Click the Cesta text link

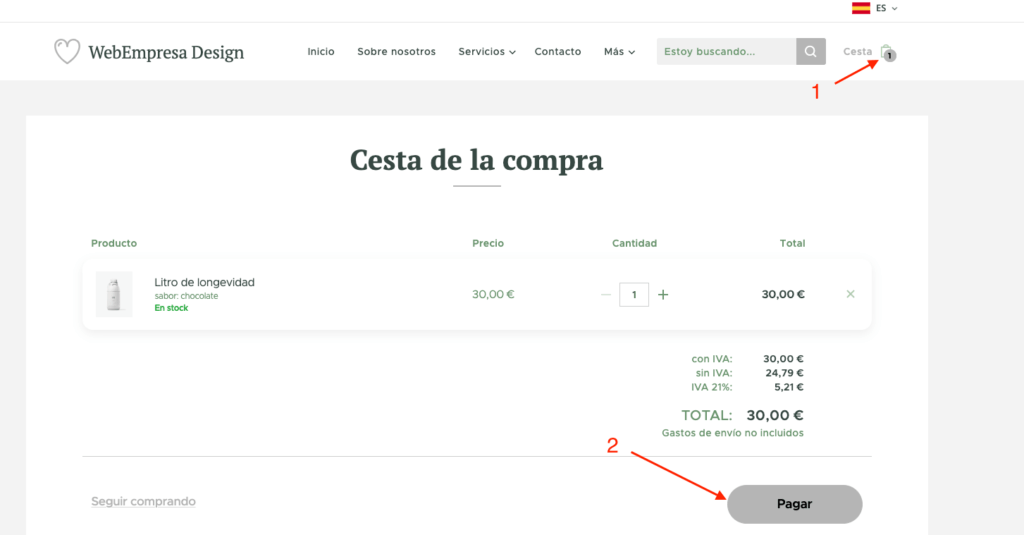pos(857,52)
